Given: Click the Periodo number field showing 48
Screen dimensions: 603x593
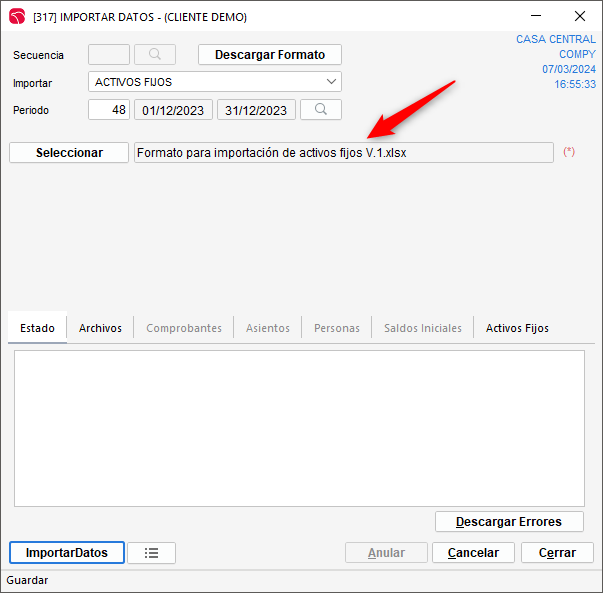Looking at the screenshot, I should pyautogui.click(x=109, y=110).
